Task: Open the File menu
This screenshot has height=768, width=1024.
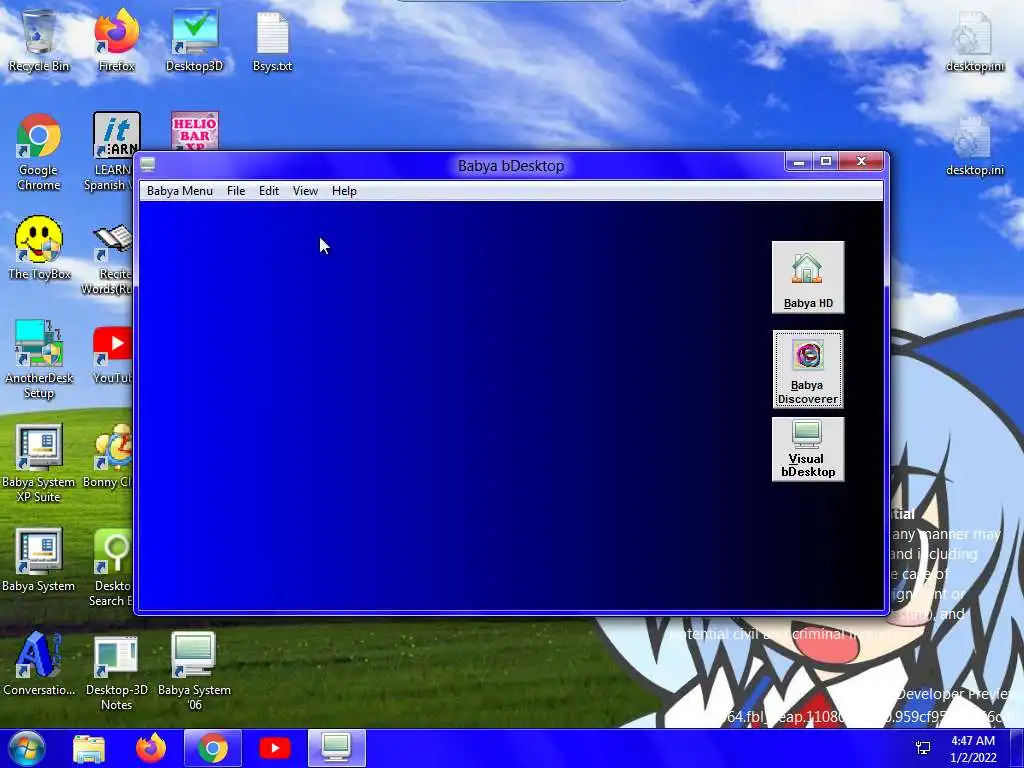Action: (x=236, y=191)
